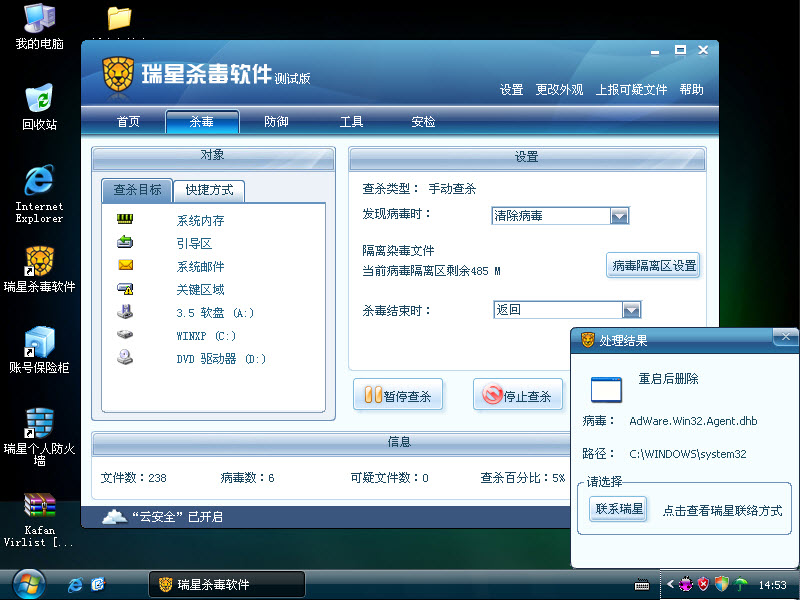Image resolution: width=800 pixels, height=600 pixels.
Task: Click 瑞星杀毒软件 taskbar button
Action: 227,585
